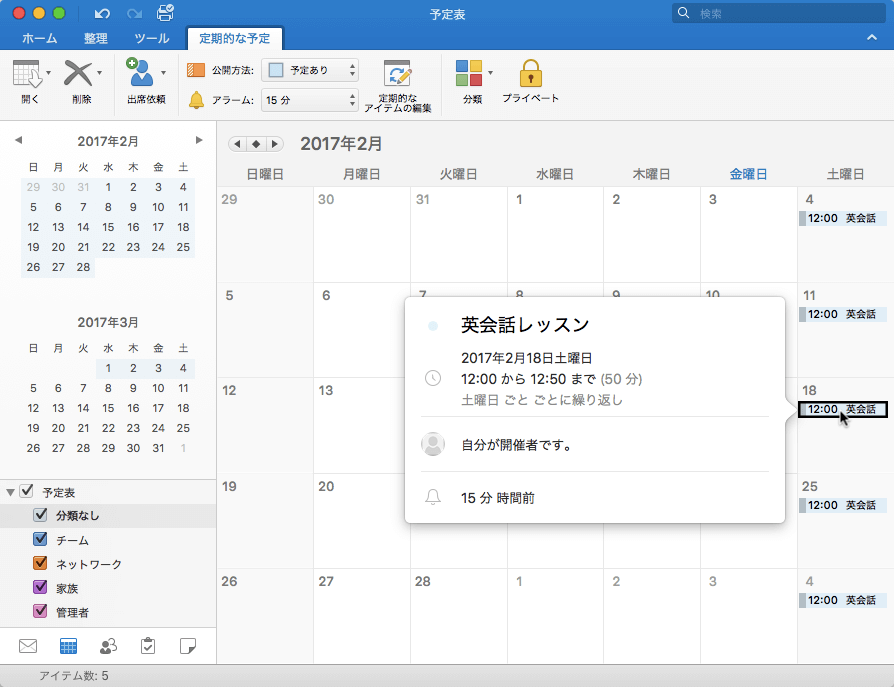This screenshot has width=894, height=687.
Task: Click the 検索 search field
Action: tap(779, 13)
